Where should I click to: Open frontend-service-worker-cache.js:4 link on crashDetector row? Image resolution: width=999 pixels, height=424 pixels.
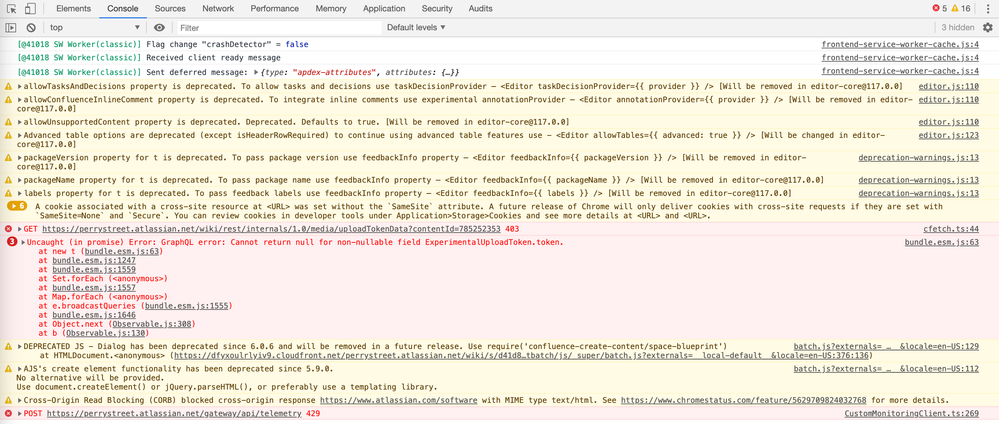pos(900,45)
